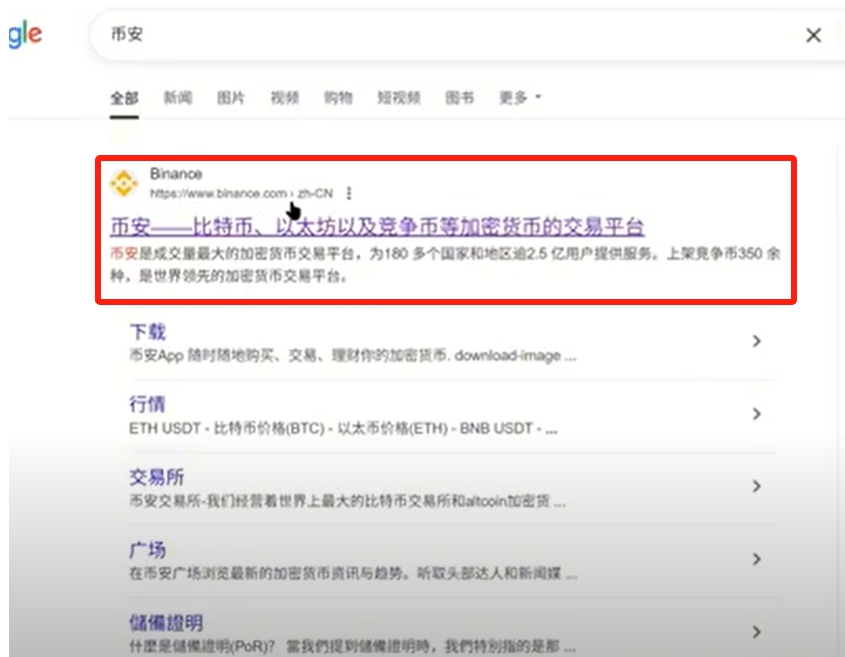Click the chevron in the 下载 row
The image size is (845, 657).
coord(757,341)
